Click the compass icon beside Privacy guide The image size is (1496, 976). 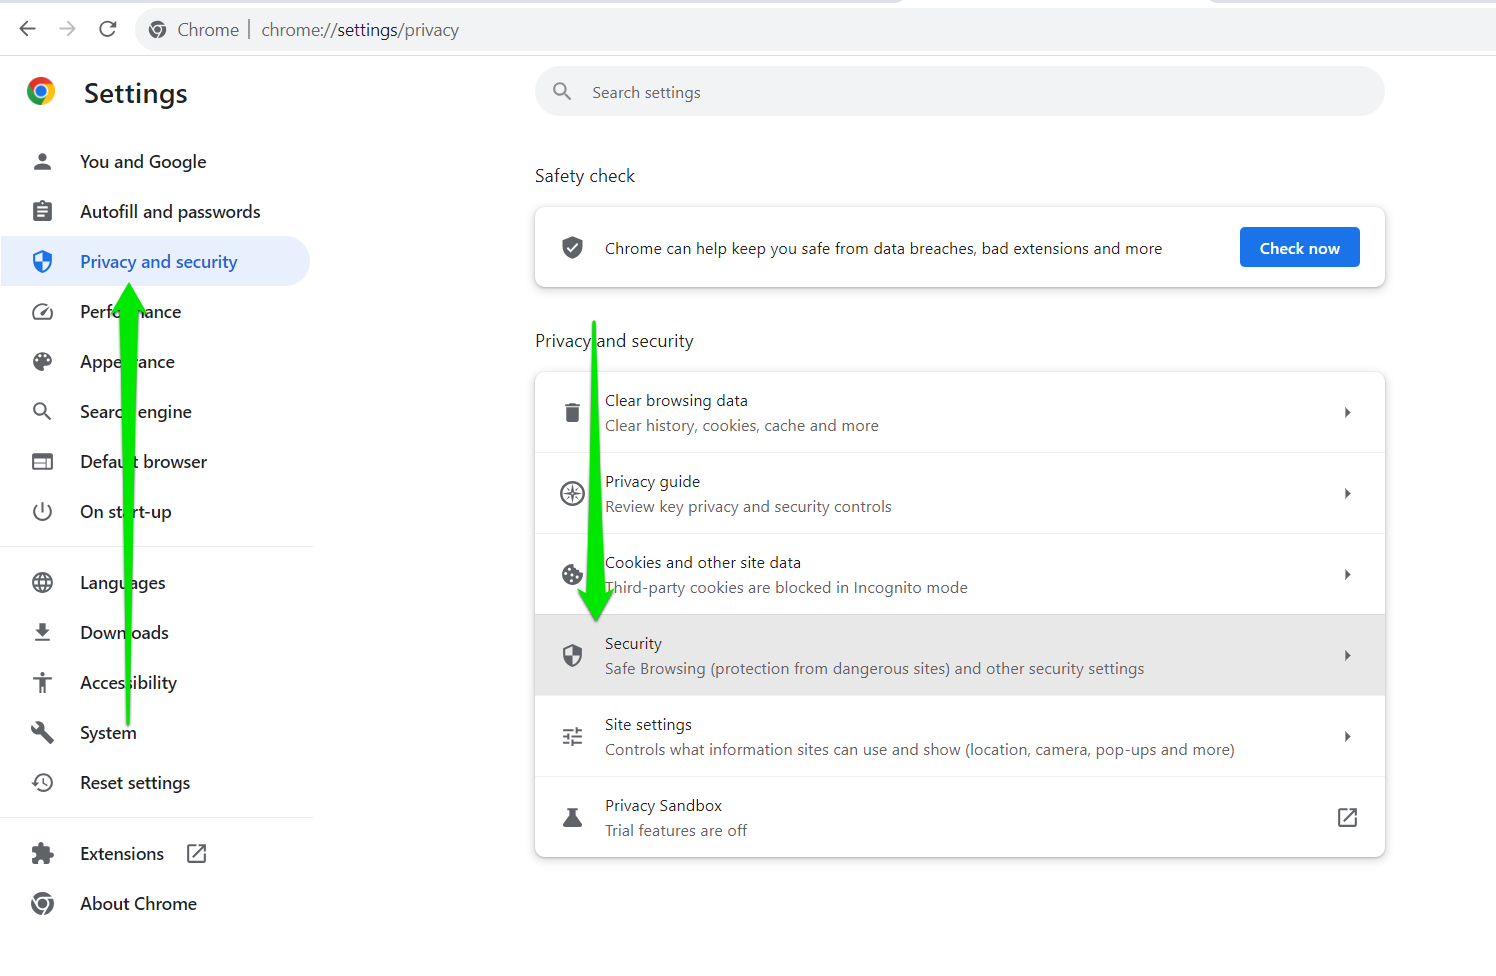pos(572,493)
